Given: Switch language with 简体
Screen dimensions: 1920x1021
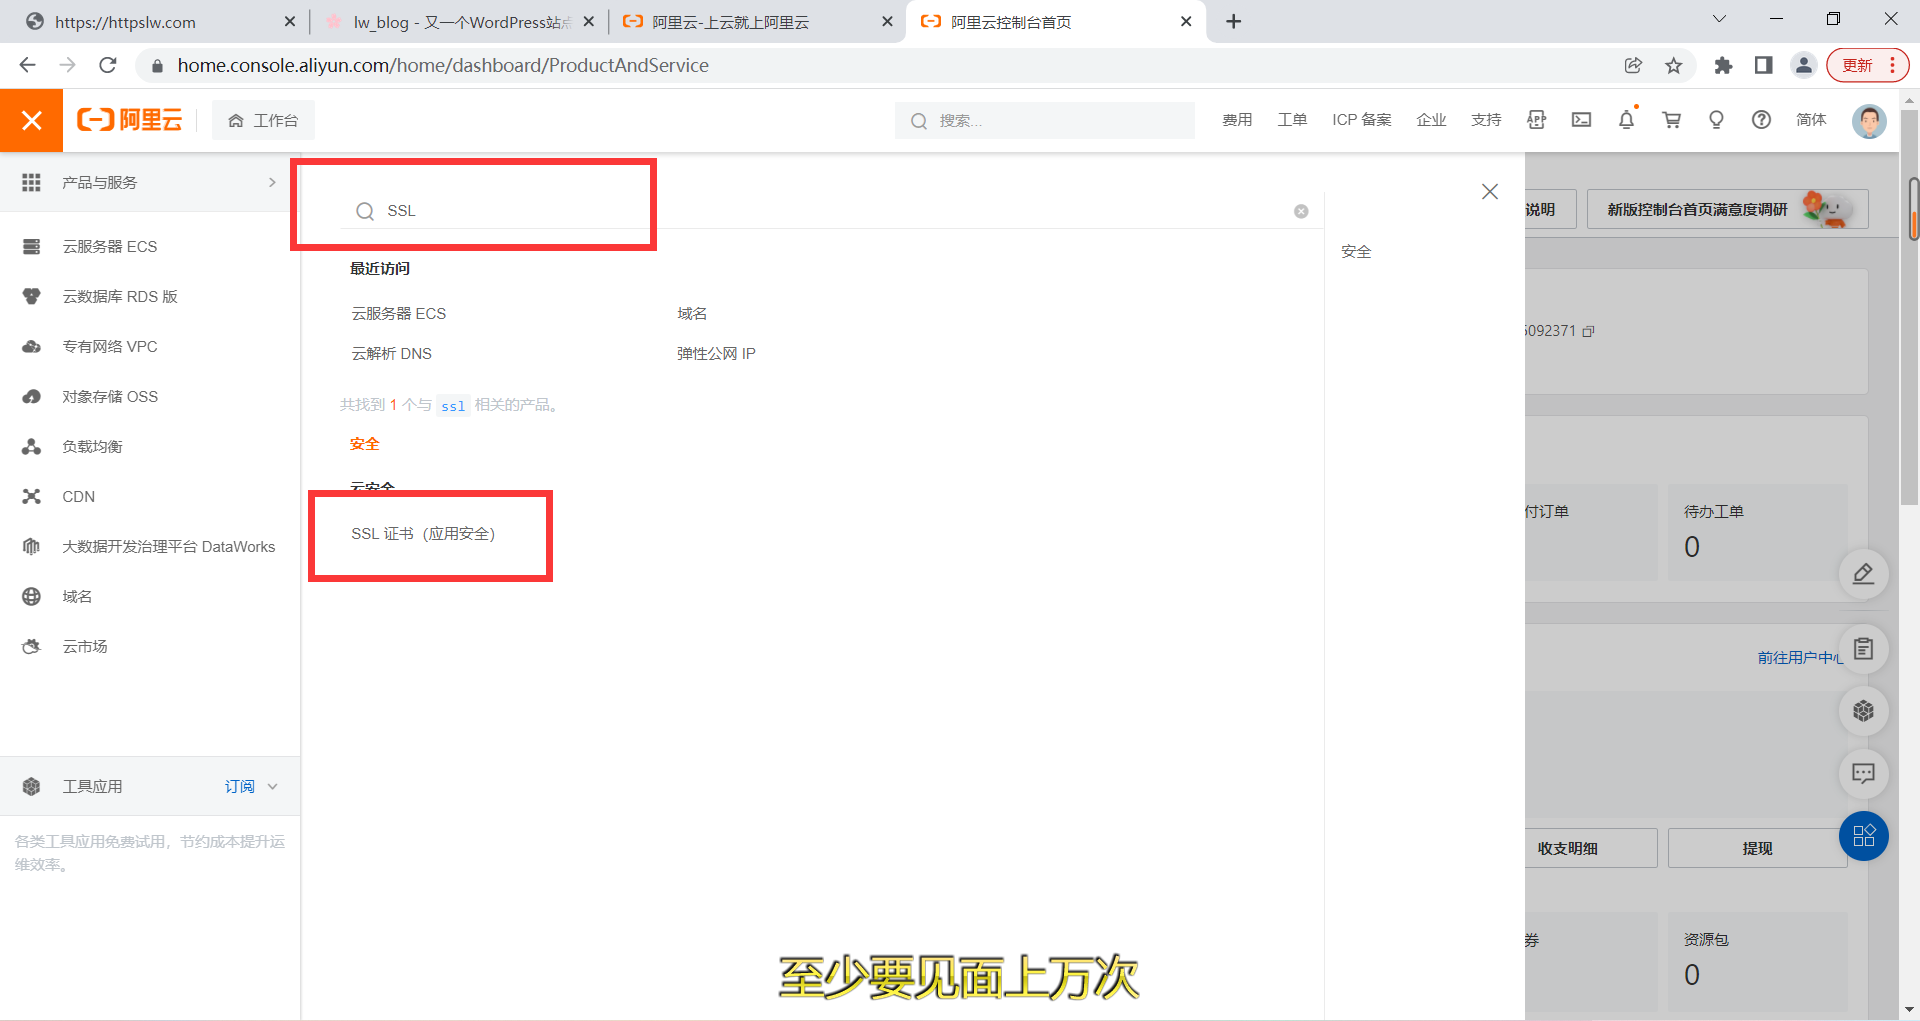Looking at the screenshot, I should pyautogui.click(x=1811, y=120).
